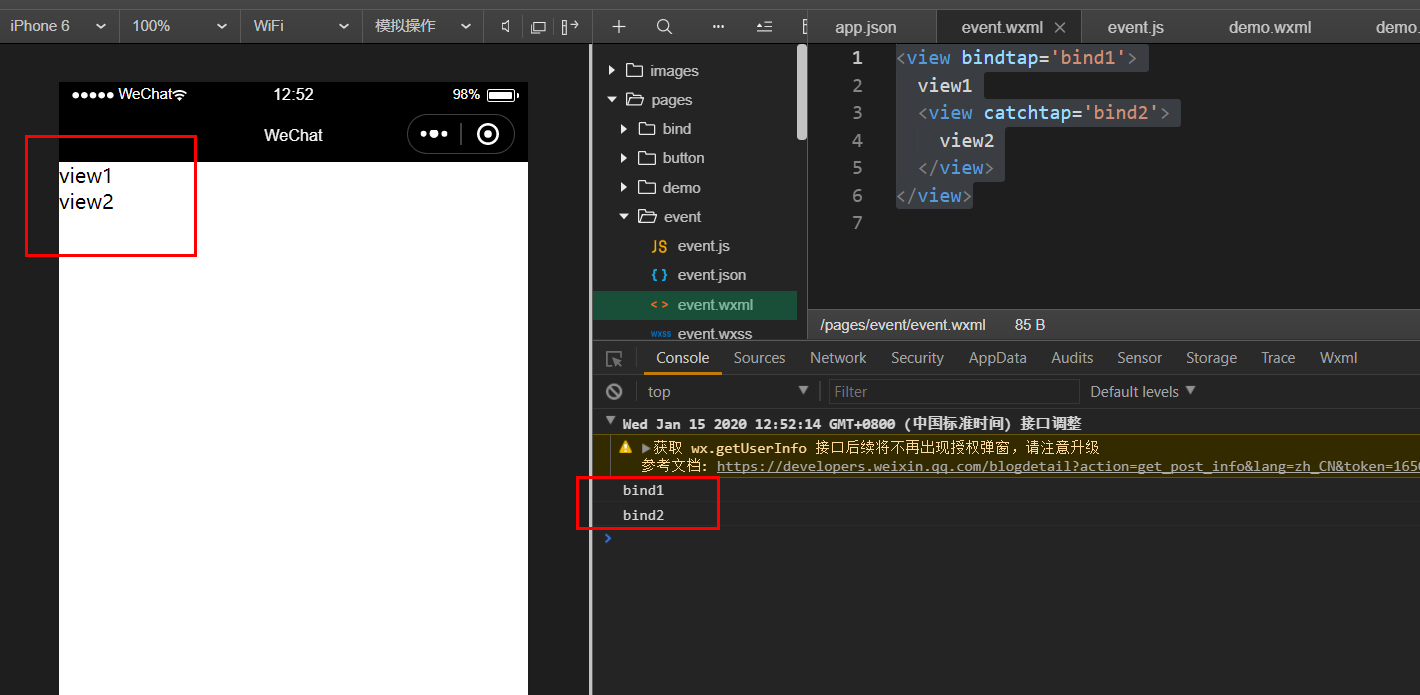Image resolution: width=1420 pixels, height=695 pixels.
Task: Collapse the pages folder arrow
Action: [611, 99]
